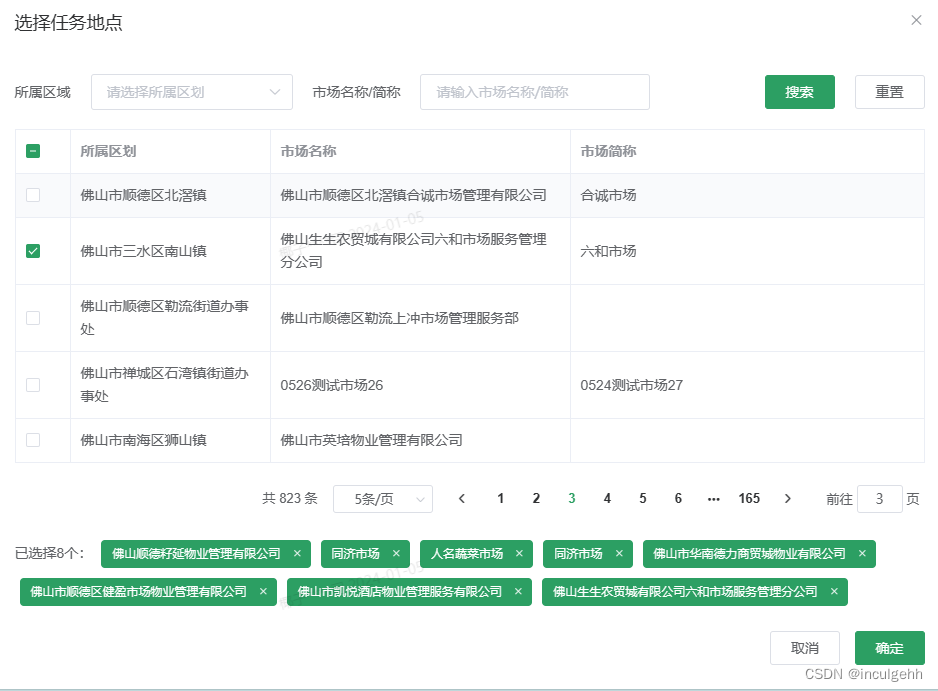Remove the 佛山市凯悦酒店物业管理服务有限公司 tag
Image resolution: width=938 pixels, height=691 pixels.
click(x=518, y=591)
